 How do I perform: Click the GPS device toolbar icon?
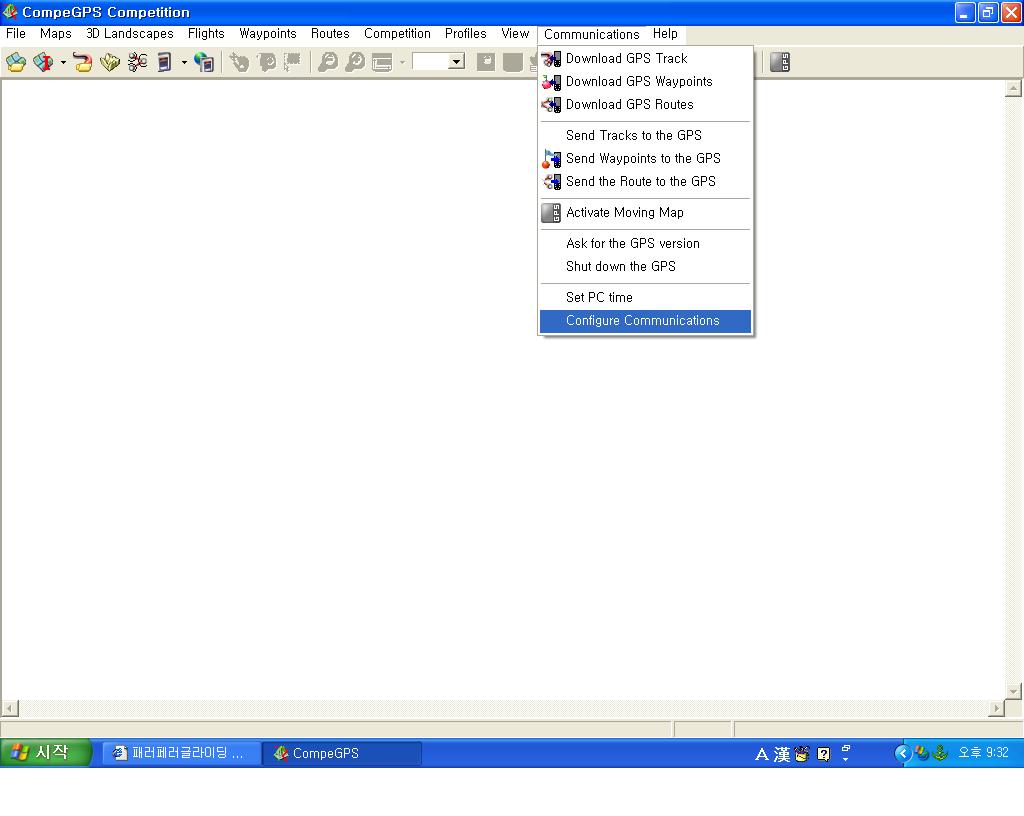(x=165, y=63)
